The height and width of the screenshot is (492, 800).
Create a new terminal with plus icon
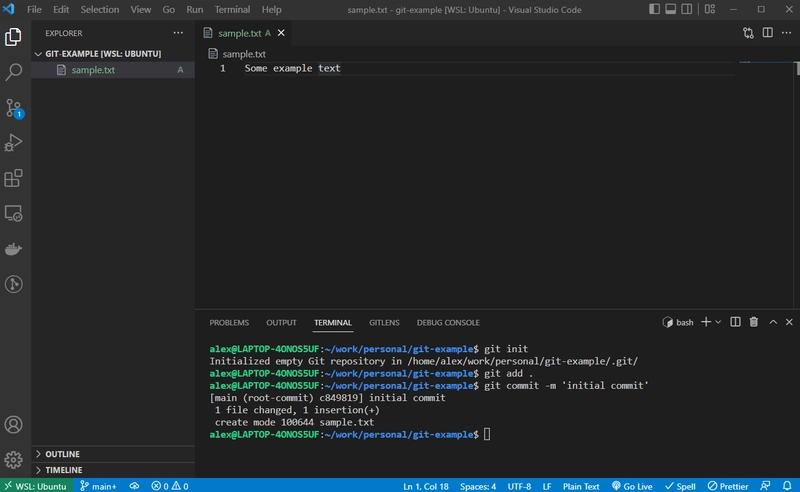[x=706, y=322]
